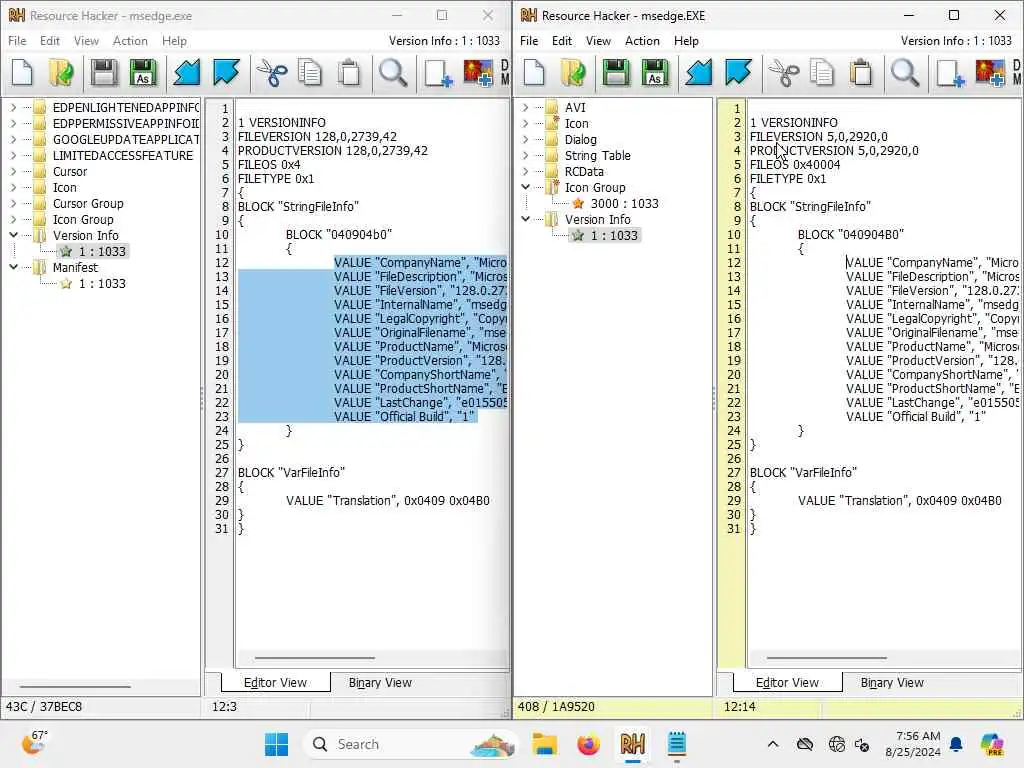Click Save As icon in left msedge.exe window
Screen dimensions: 1024x768
pos(144,72)
